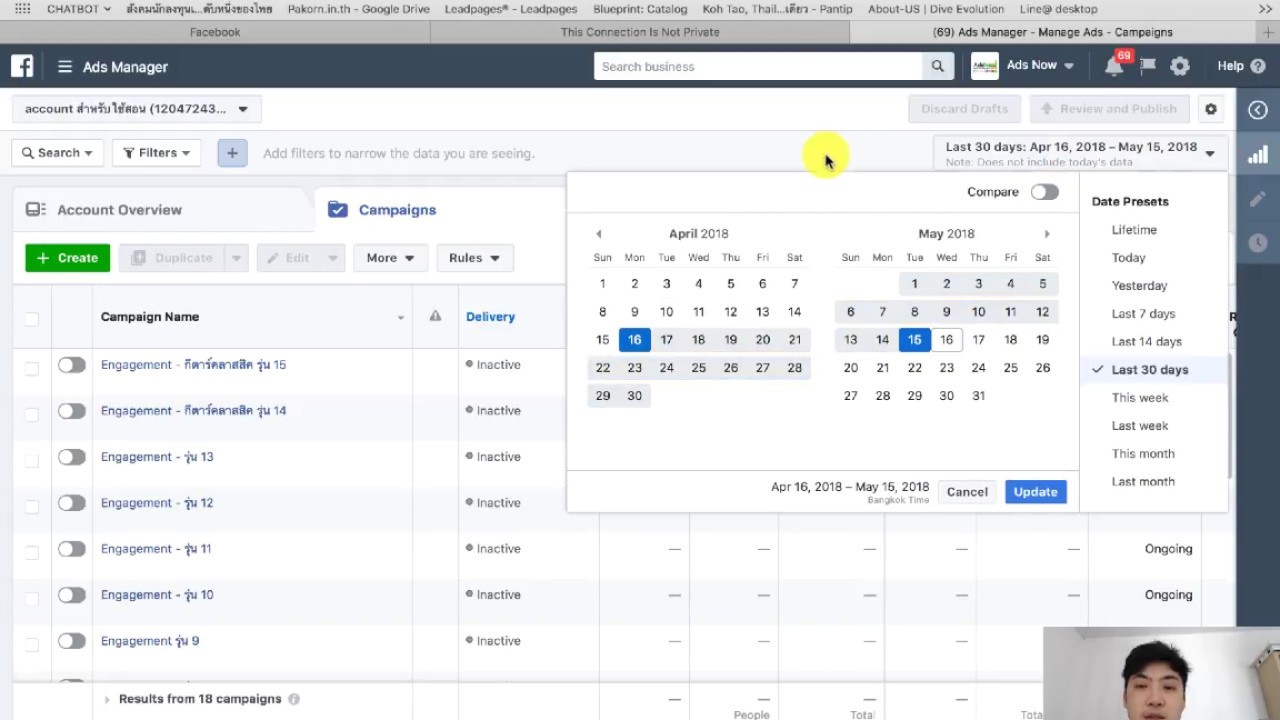Click the pencil edit icon in right sidebar
The height and width of the screenshot is (720, 1280).
tap(1258, 199)
